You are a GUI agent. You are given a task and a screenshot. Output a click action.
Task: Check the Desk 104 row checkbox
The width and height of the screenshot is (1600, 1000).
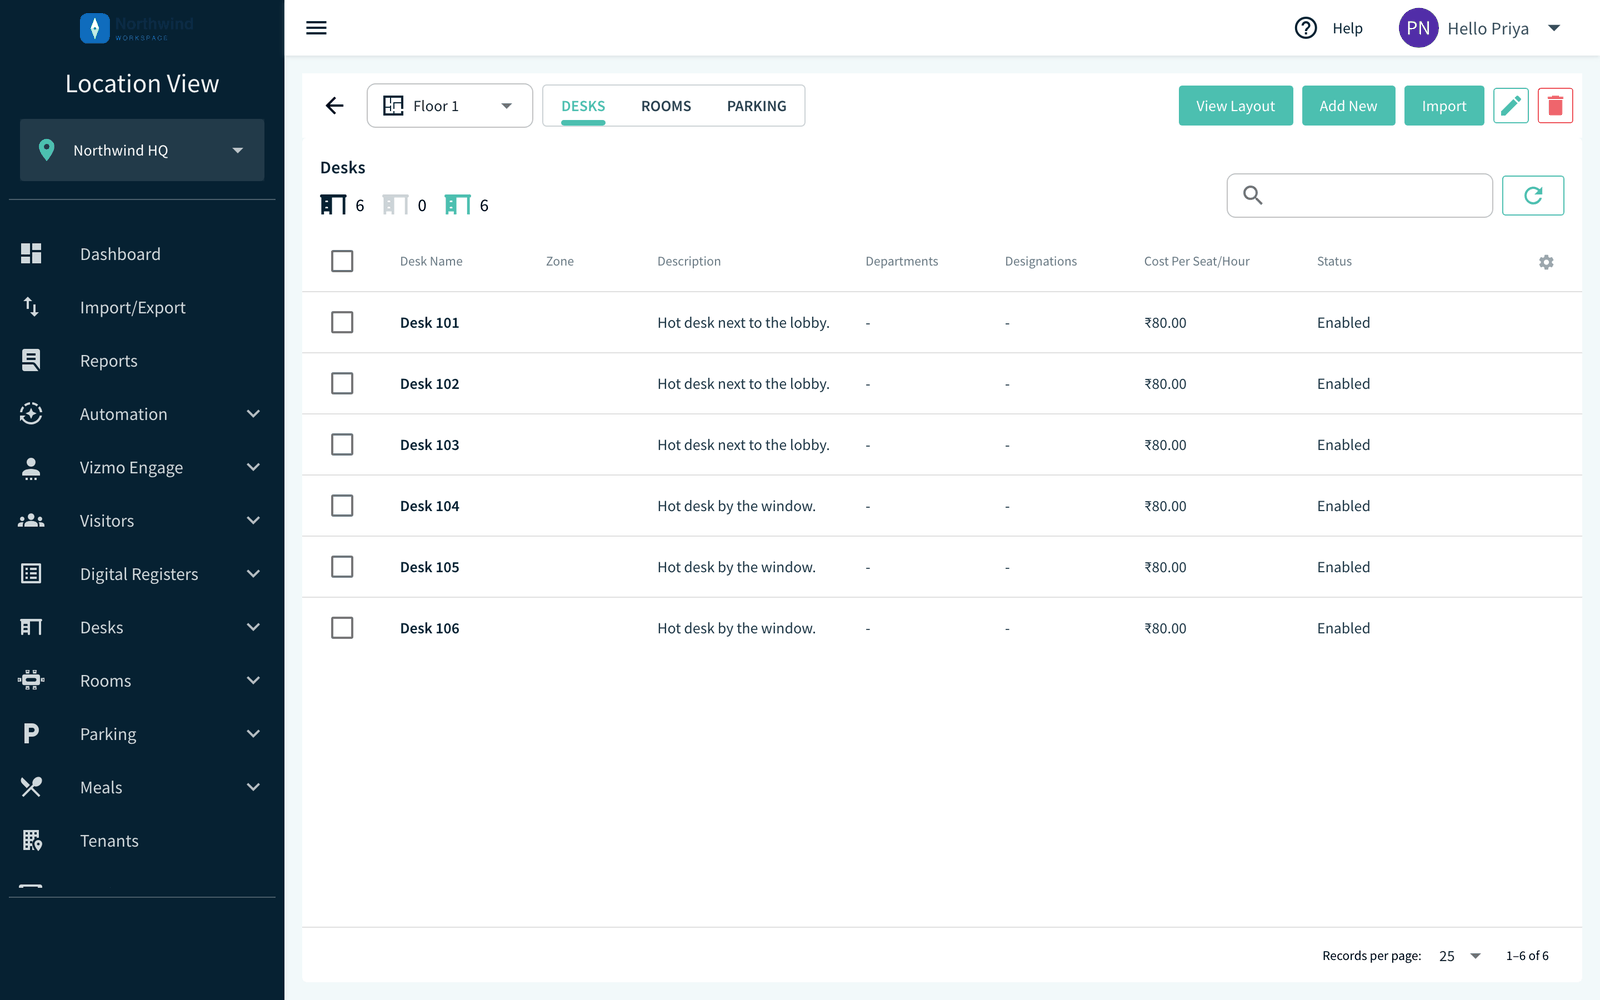point(342,505)
